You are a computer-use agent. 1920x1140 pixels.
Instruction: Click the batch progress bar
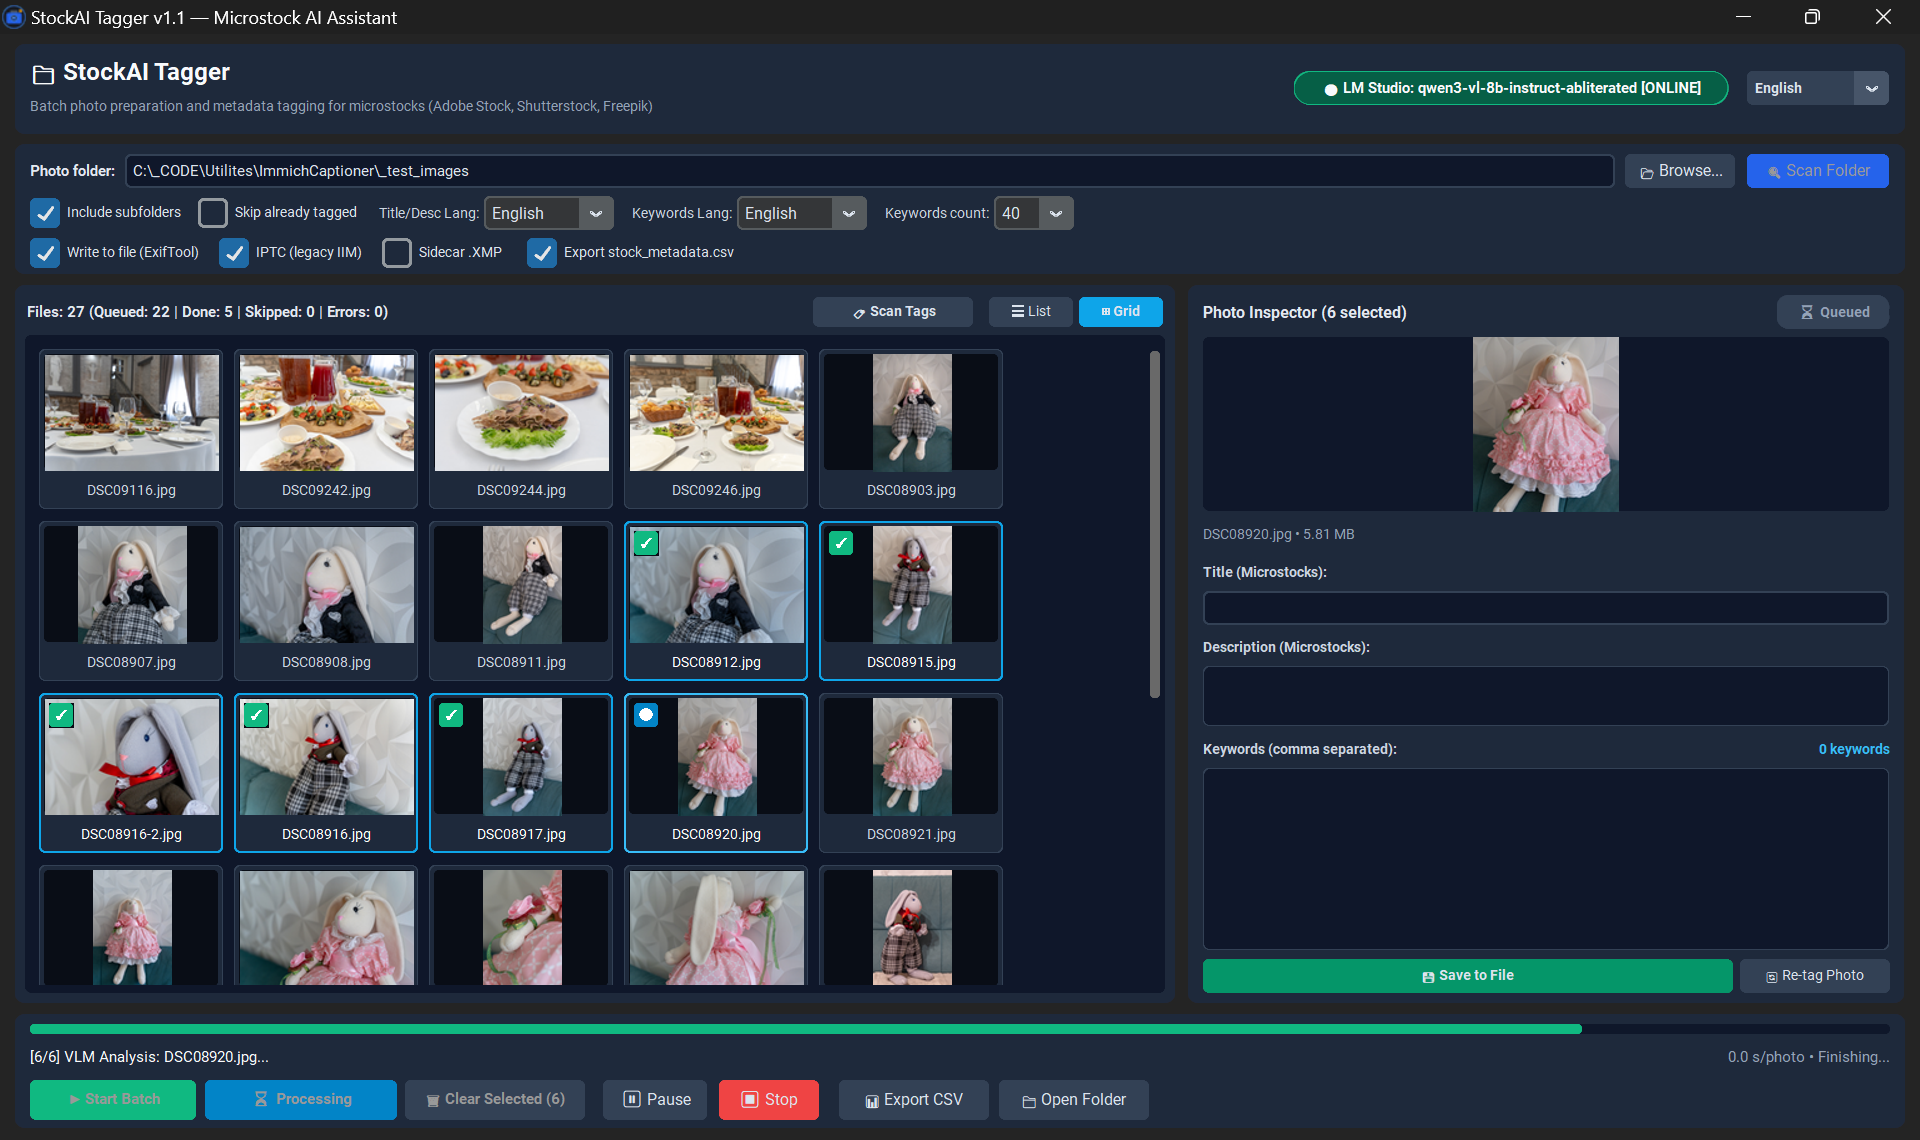(x=959, y=1029)
